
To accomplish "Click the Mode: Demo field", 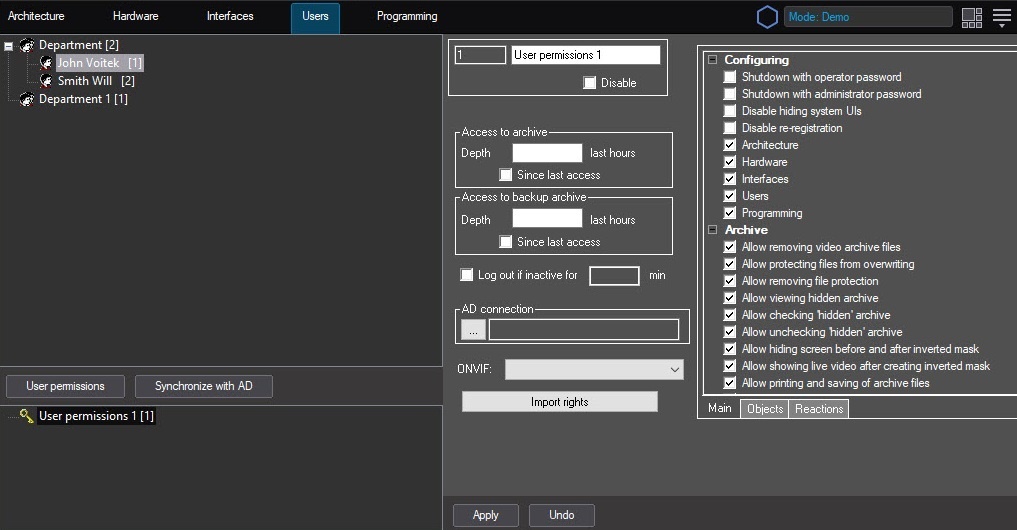I will point(868,17).
